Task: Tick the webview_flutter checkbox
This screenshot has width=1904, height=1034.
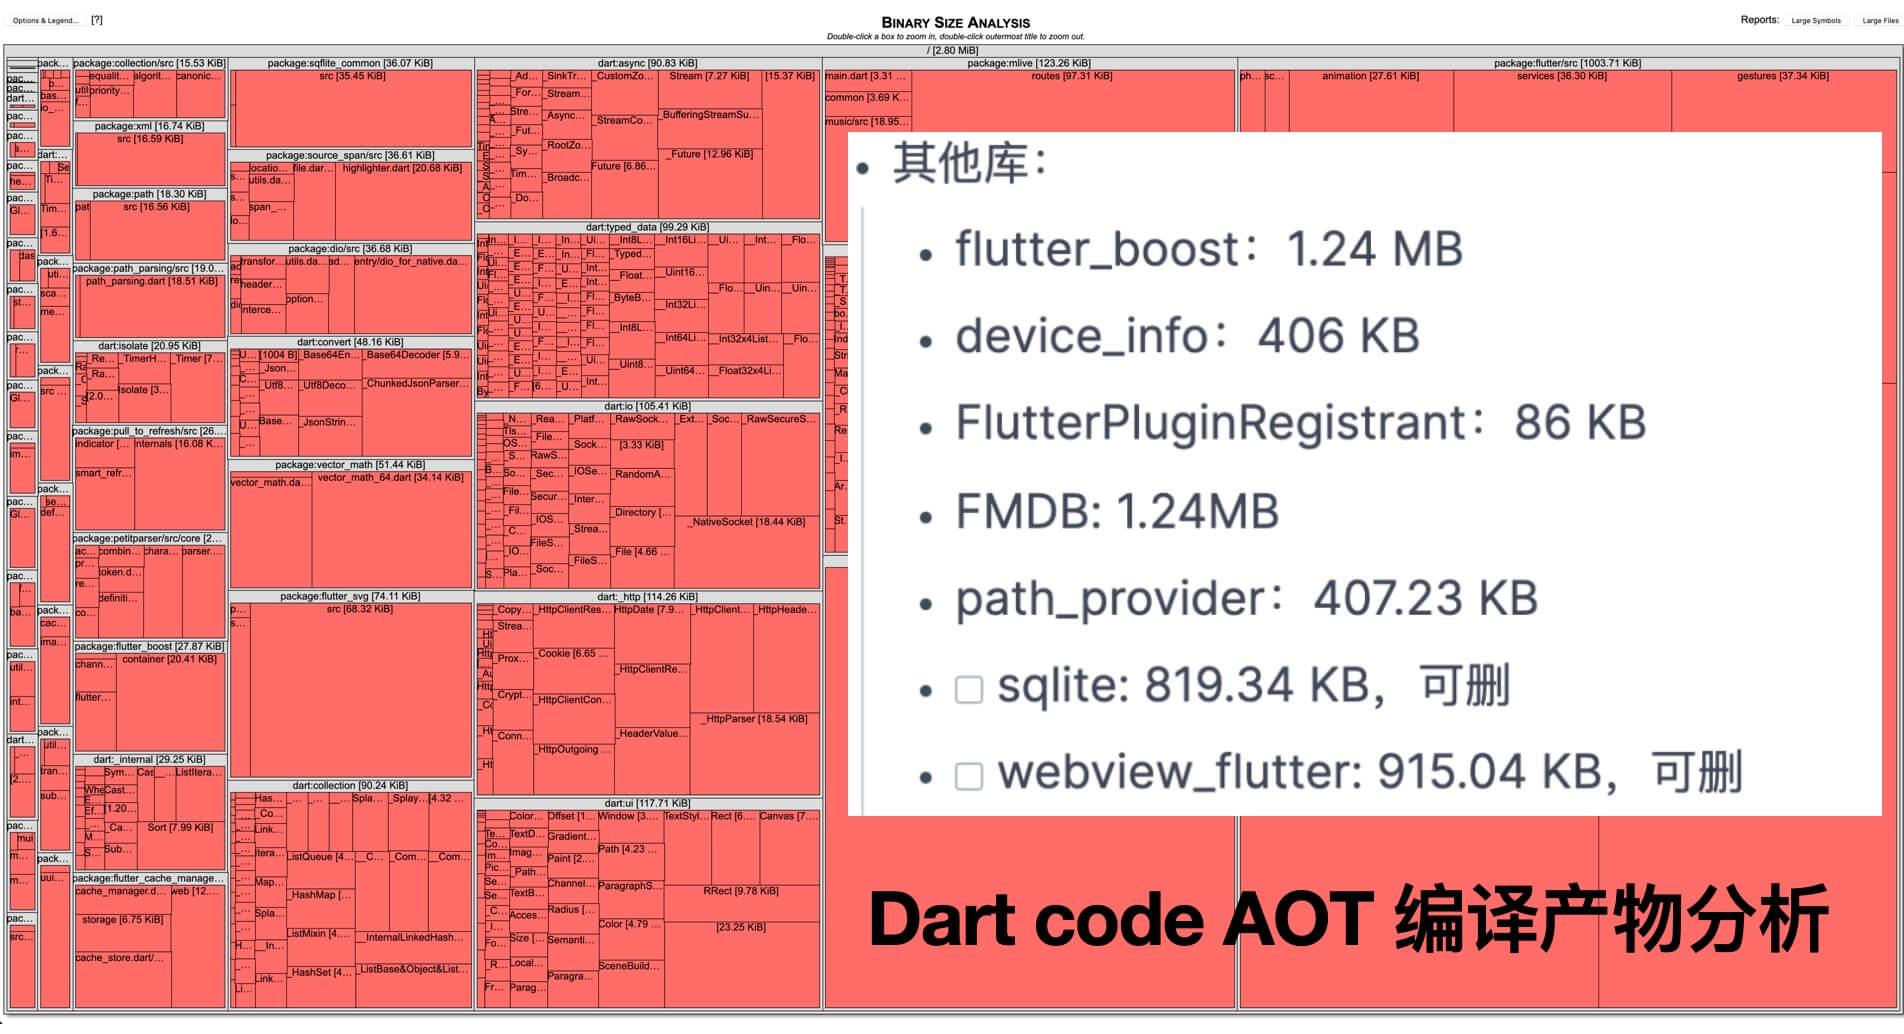Action: [x=969, y=776]
